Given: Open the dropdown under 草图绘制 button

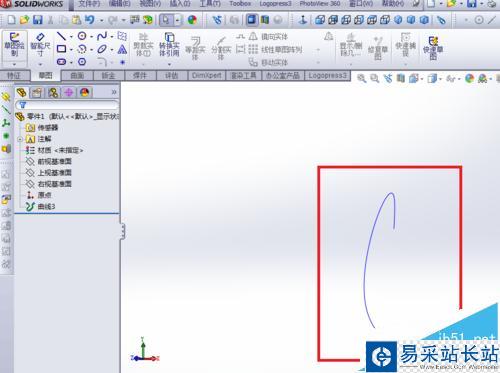Looking at the screenshot, I should coord(14,64).
